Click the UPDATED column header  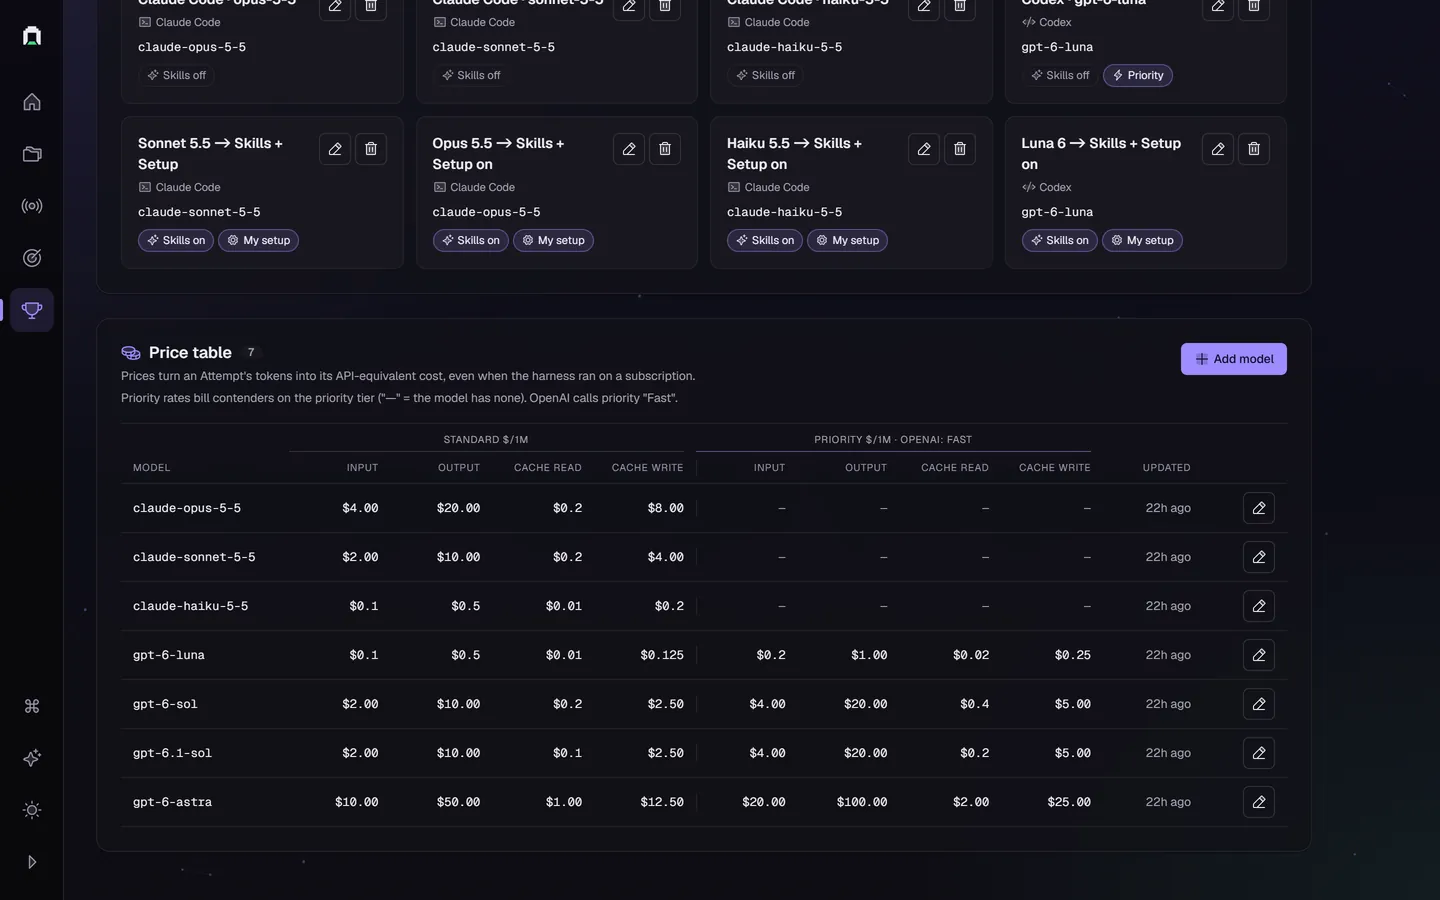pos(1167,468)
